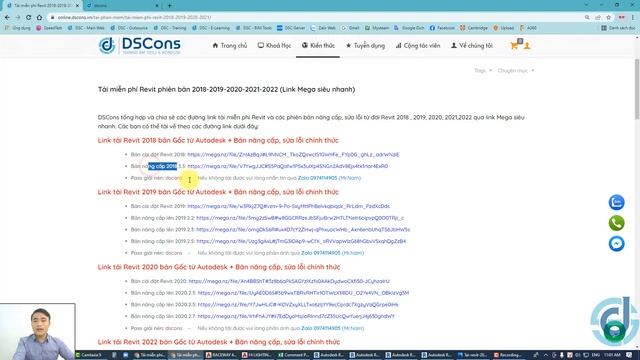
Task: Click Zalo 0974114905 link under Revit 2020
Action: coord(320,328)
